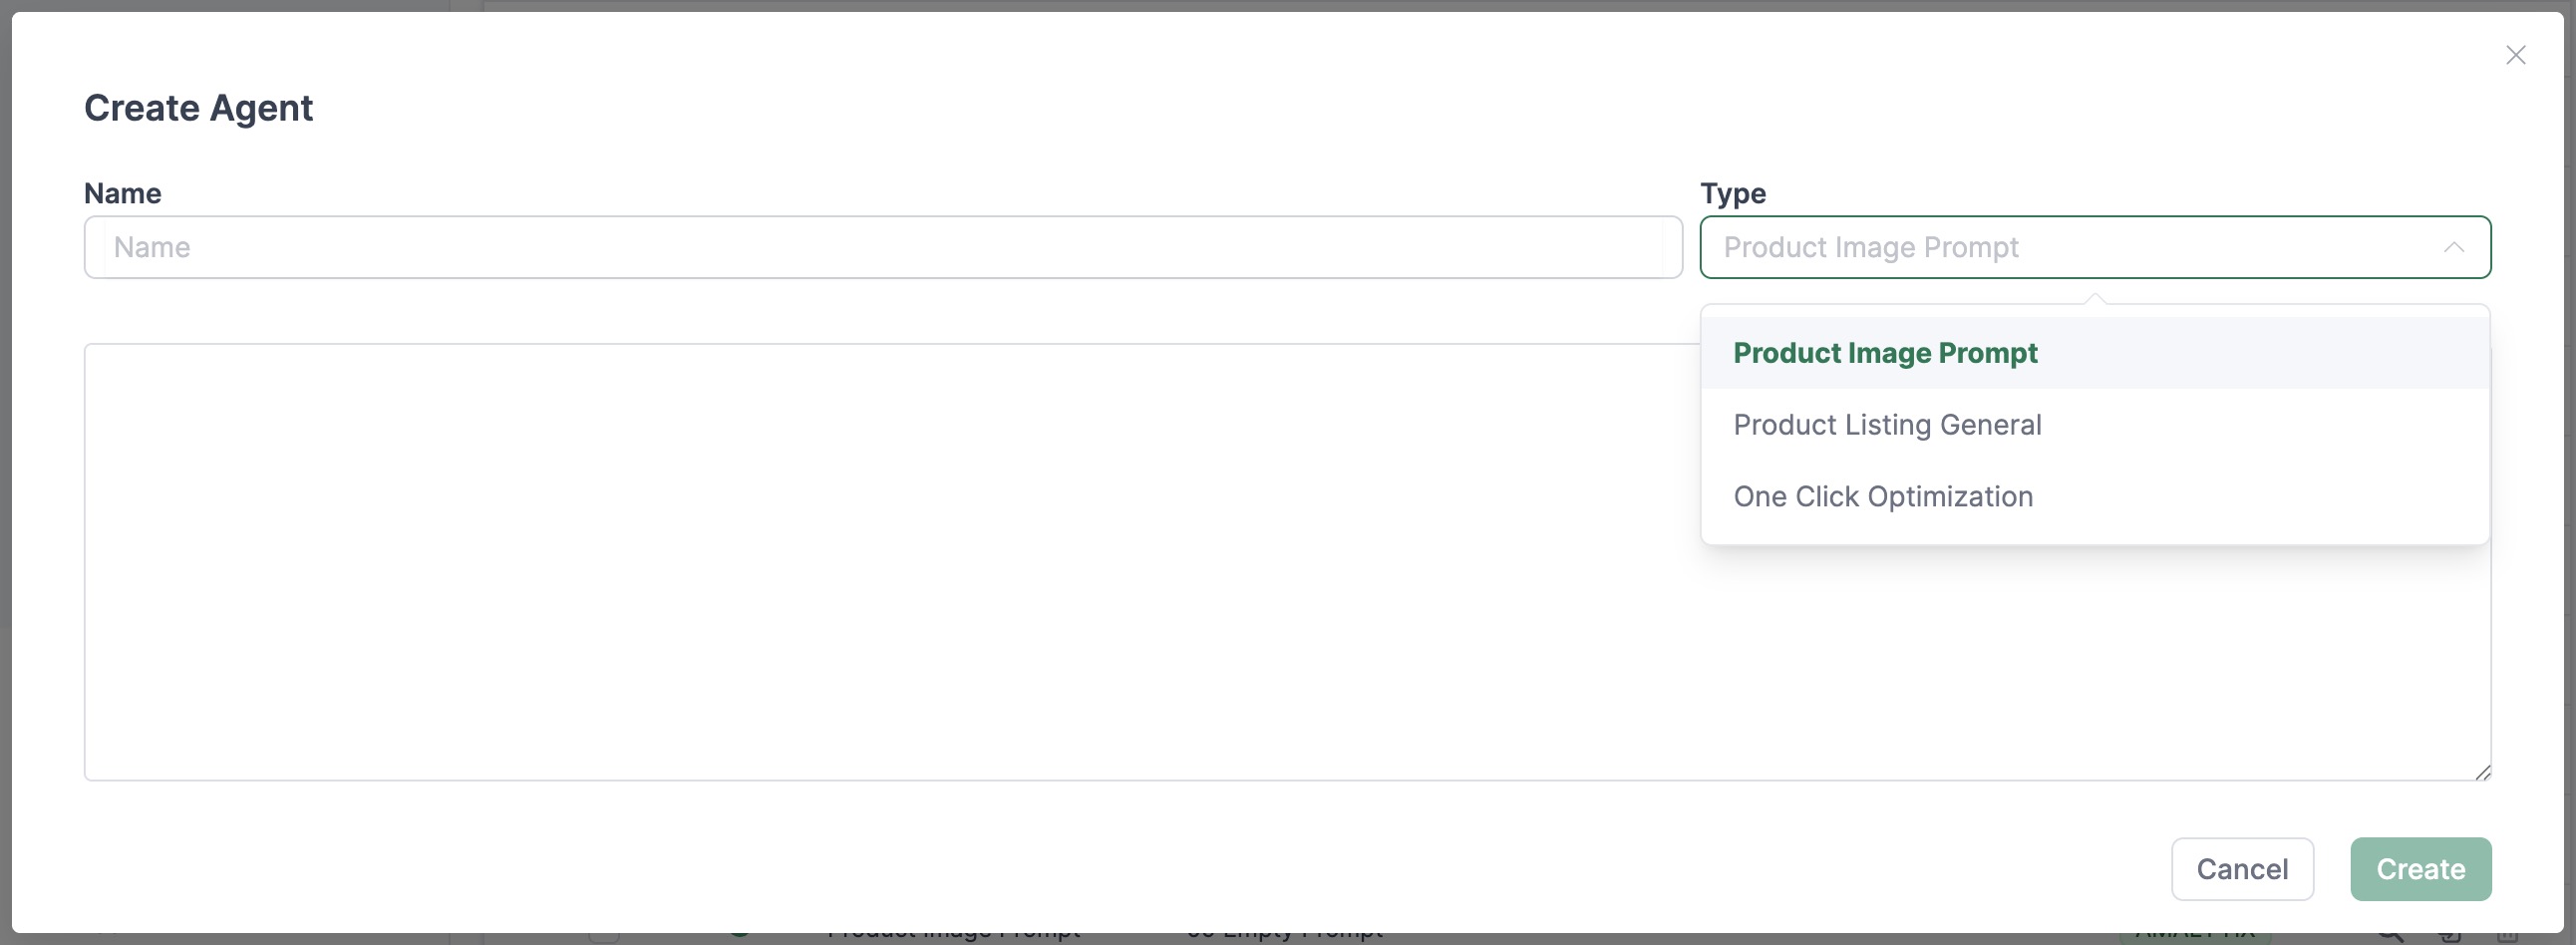Select One Click Optimization from the Type dropdown

[x=1884, y=496]
